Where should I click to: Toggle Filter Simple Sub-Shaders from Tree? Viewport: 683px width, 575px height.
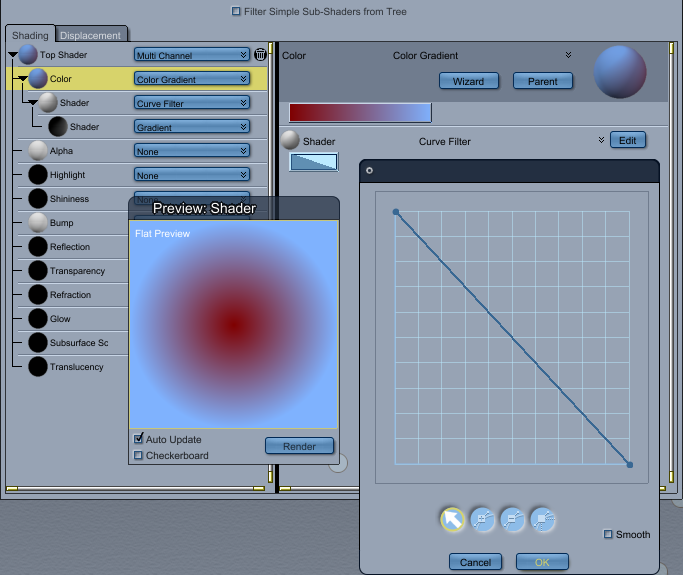click(x=236, y=11)
